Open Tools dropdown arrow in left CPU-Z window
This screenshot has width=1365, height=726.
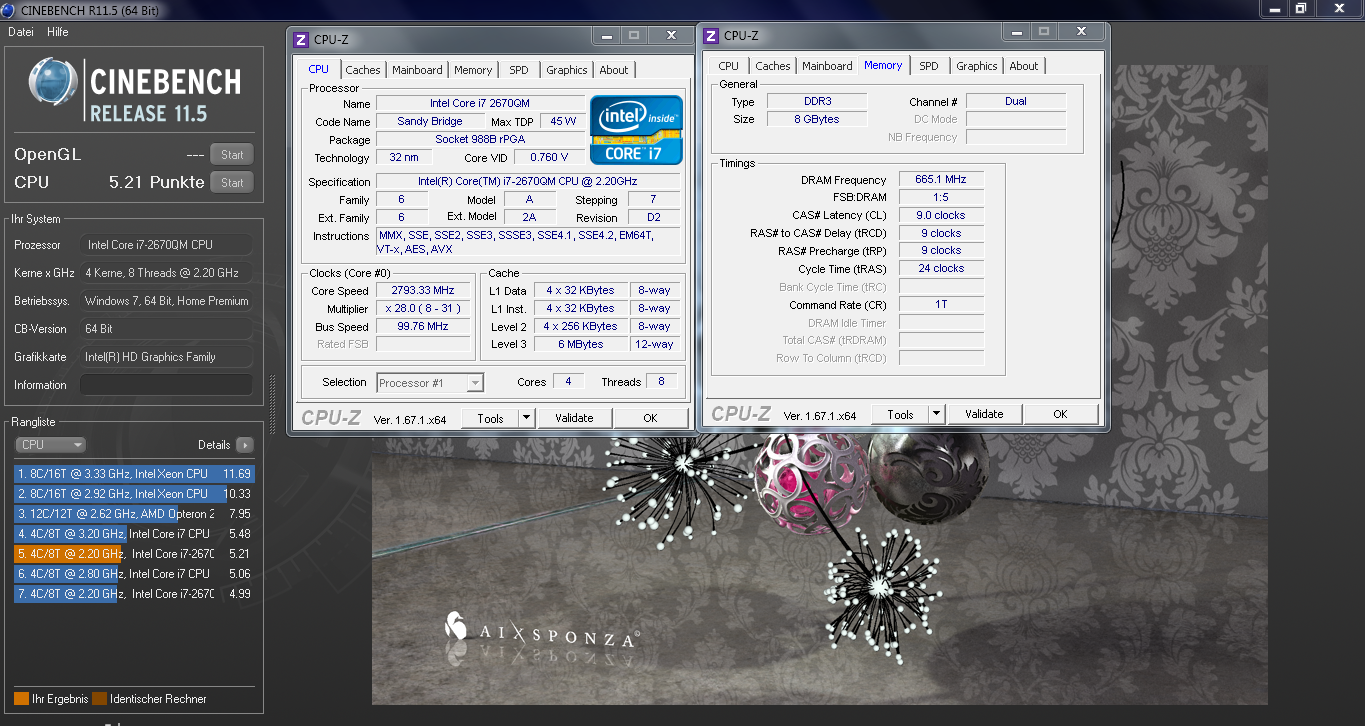pos(528,418)
